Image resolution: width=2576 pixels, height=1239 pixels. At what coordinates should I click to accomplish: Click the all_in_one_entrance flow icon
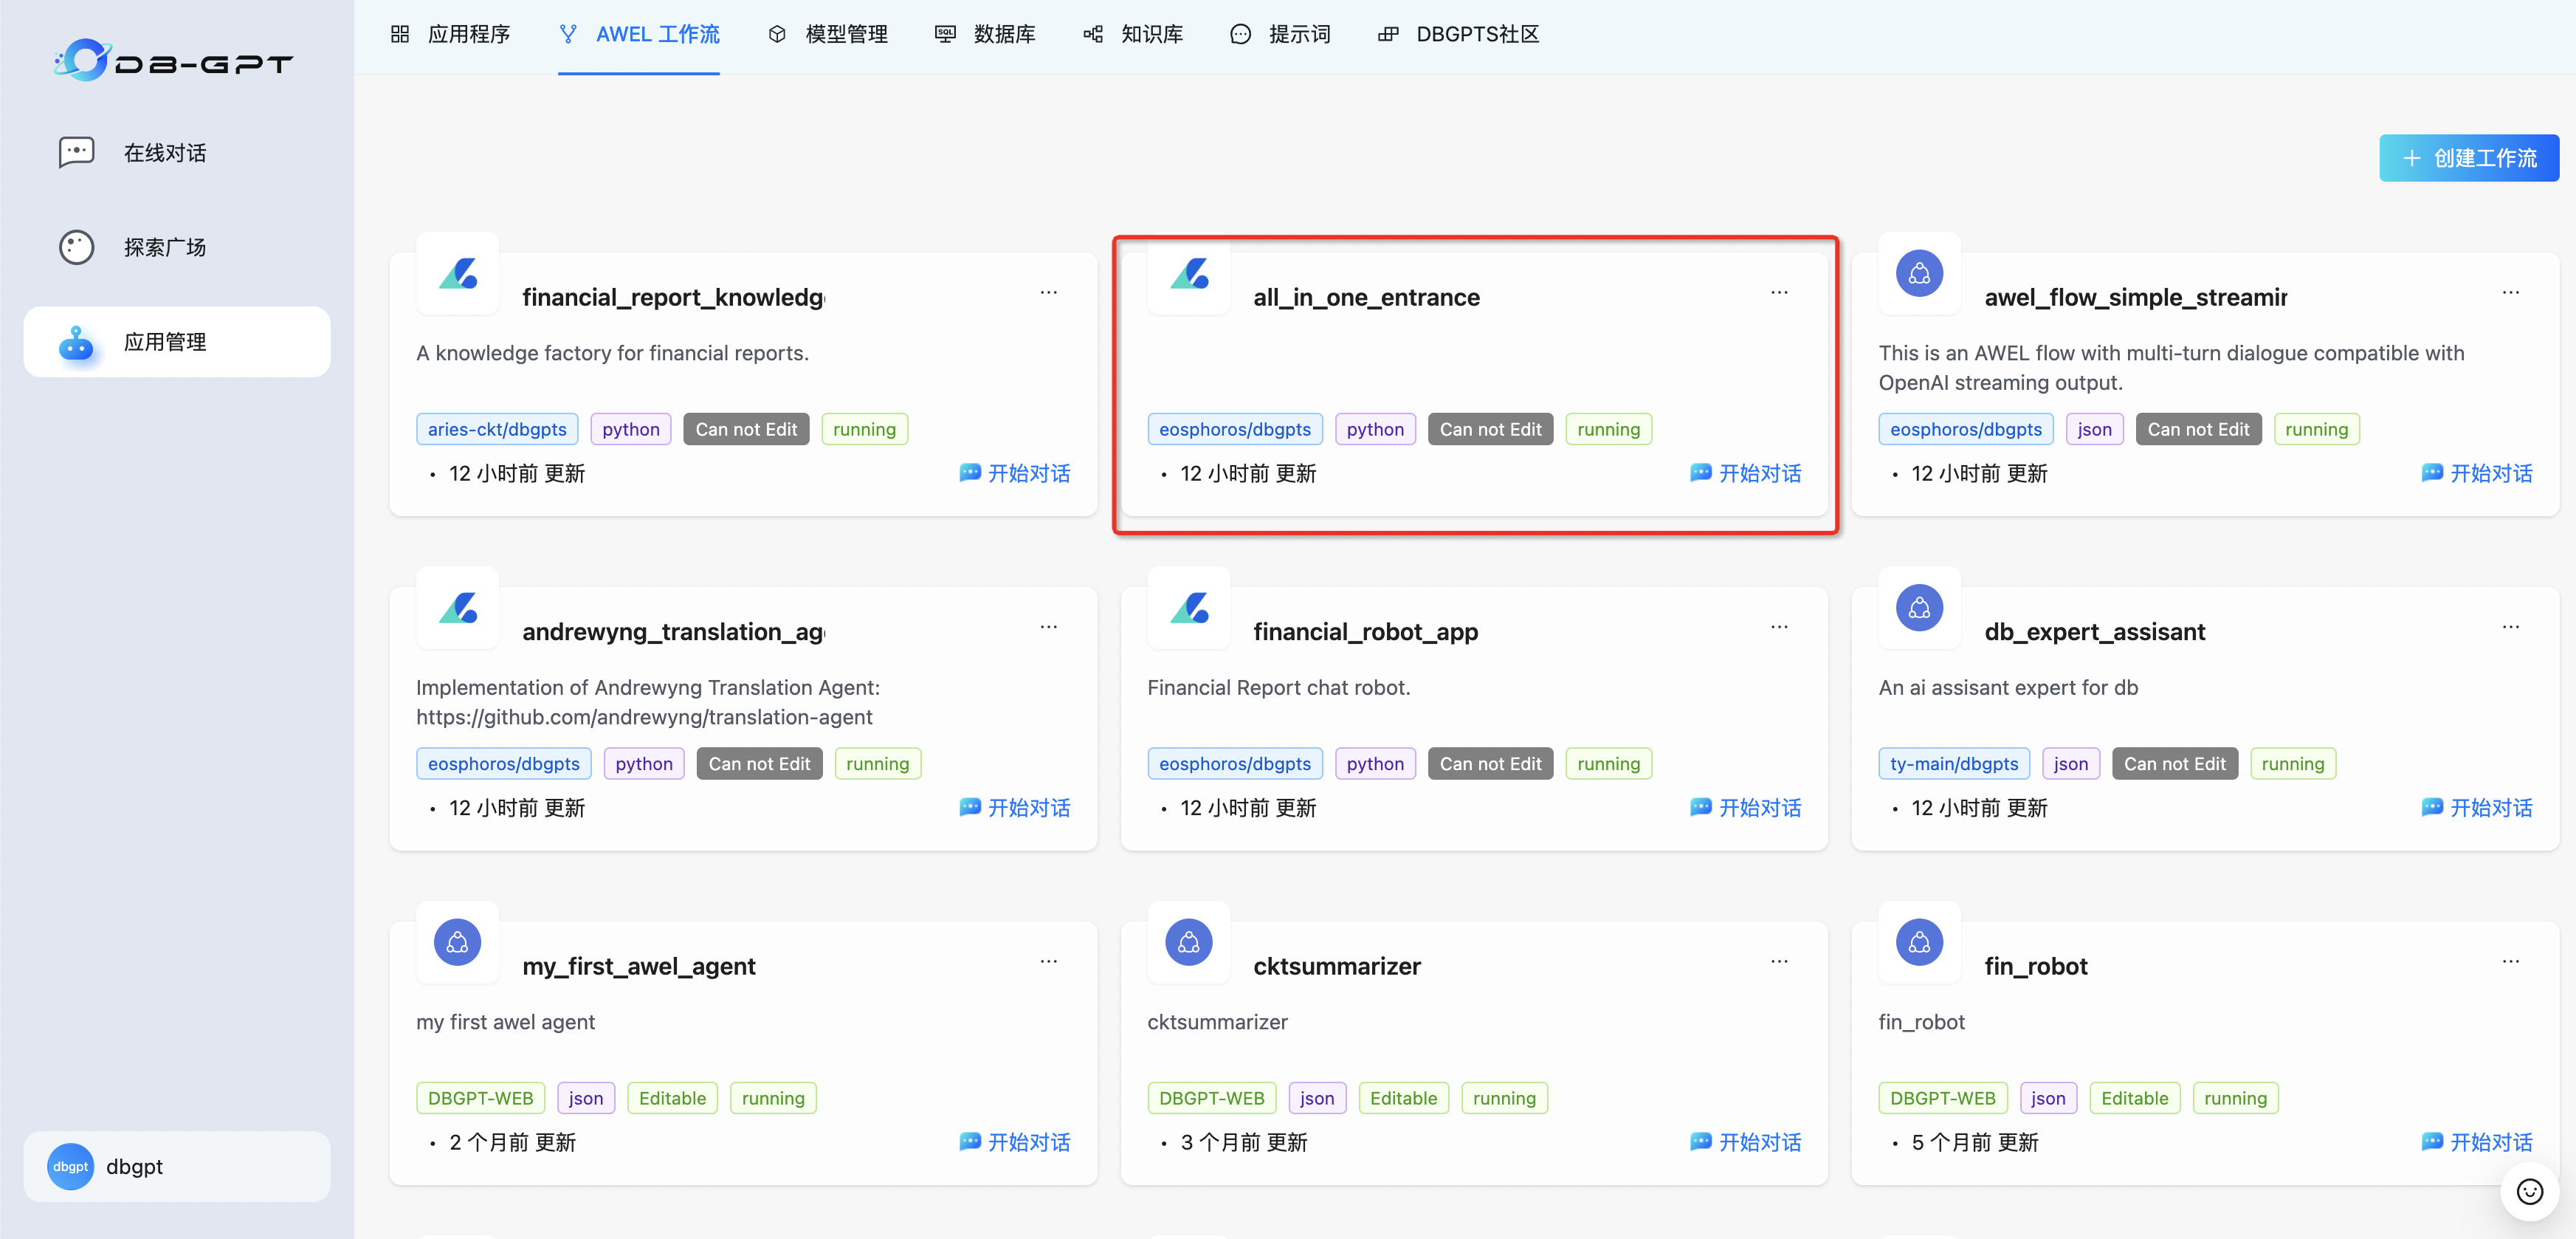tap(1189, 274)
